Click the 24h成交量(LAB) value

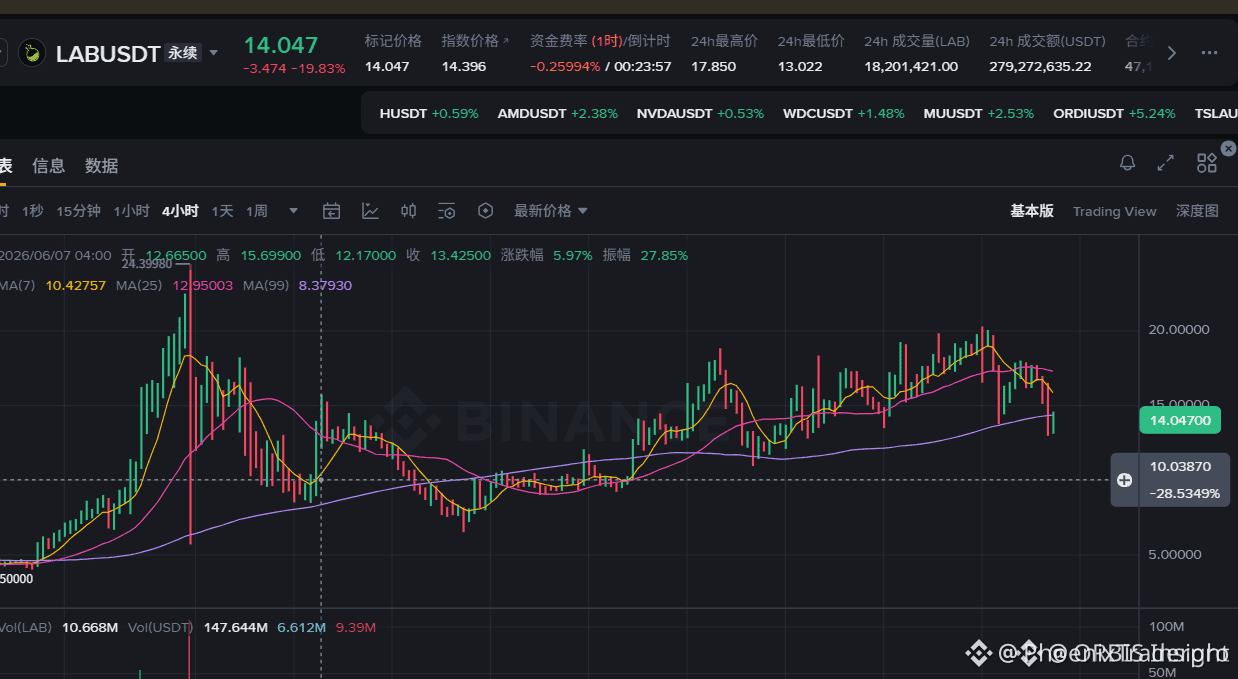pyautogui.click(x=911, y=66)
